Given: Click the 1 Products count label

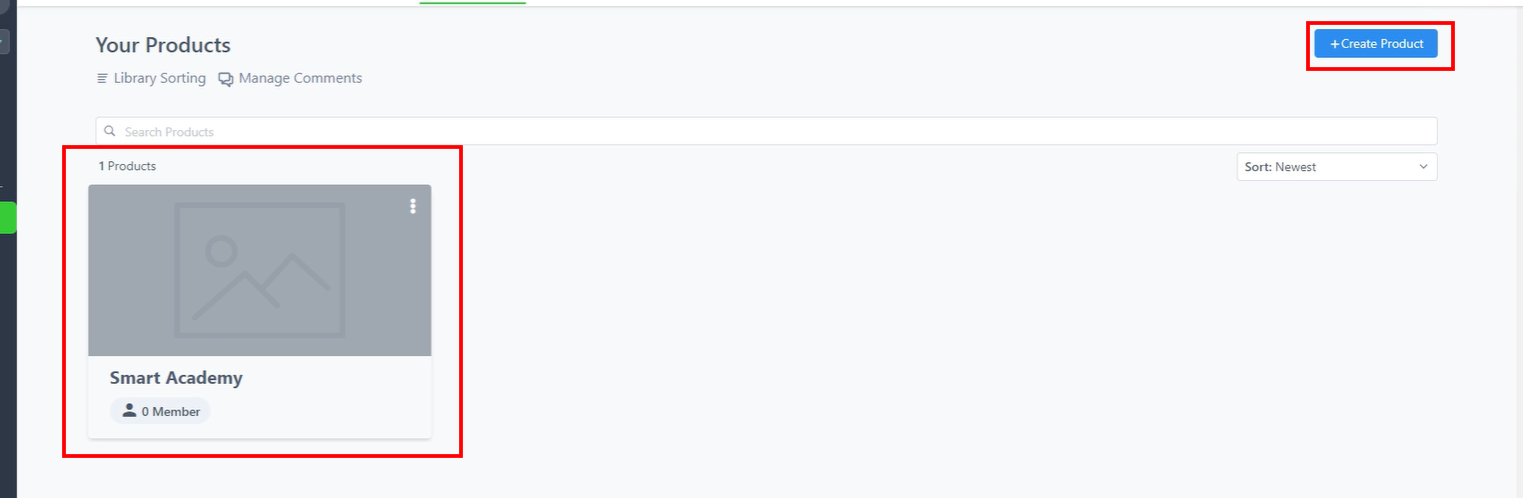Looking at the screenshot, I should [127, 166].
